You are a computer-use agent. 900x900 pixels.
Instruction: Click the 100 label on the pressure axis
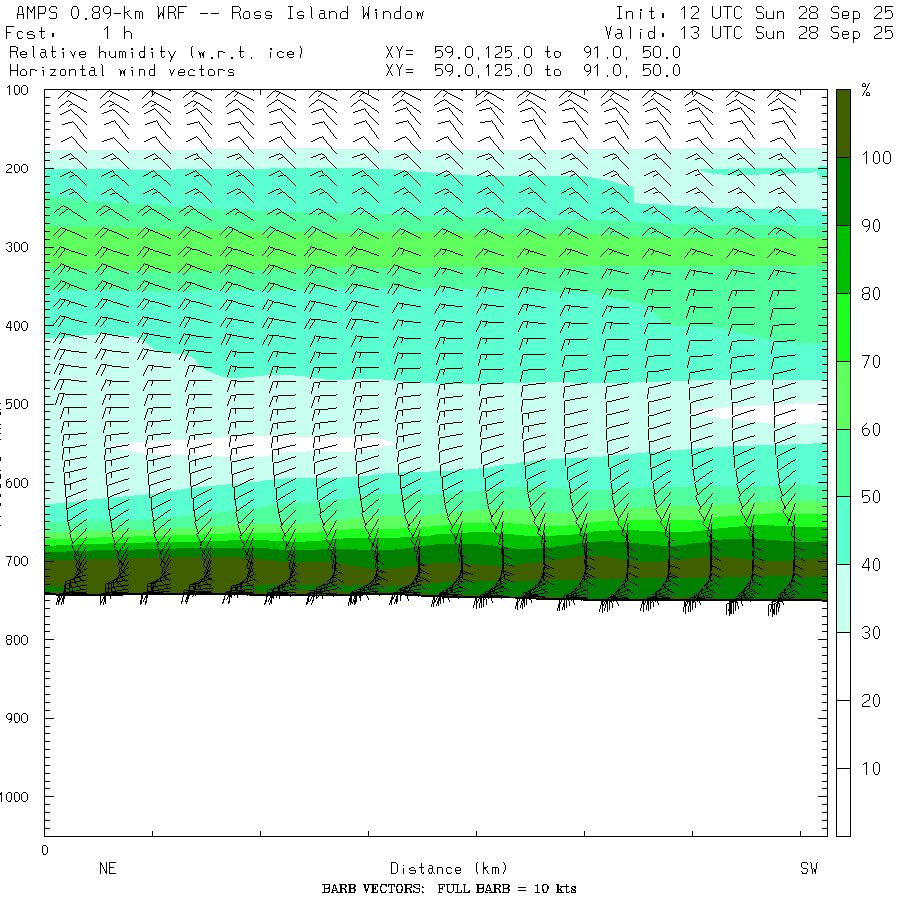click(x=17, y=90)
